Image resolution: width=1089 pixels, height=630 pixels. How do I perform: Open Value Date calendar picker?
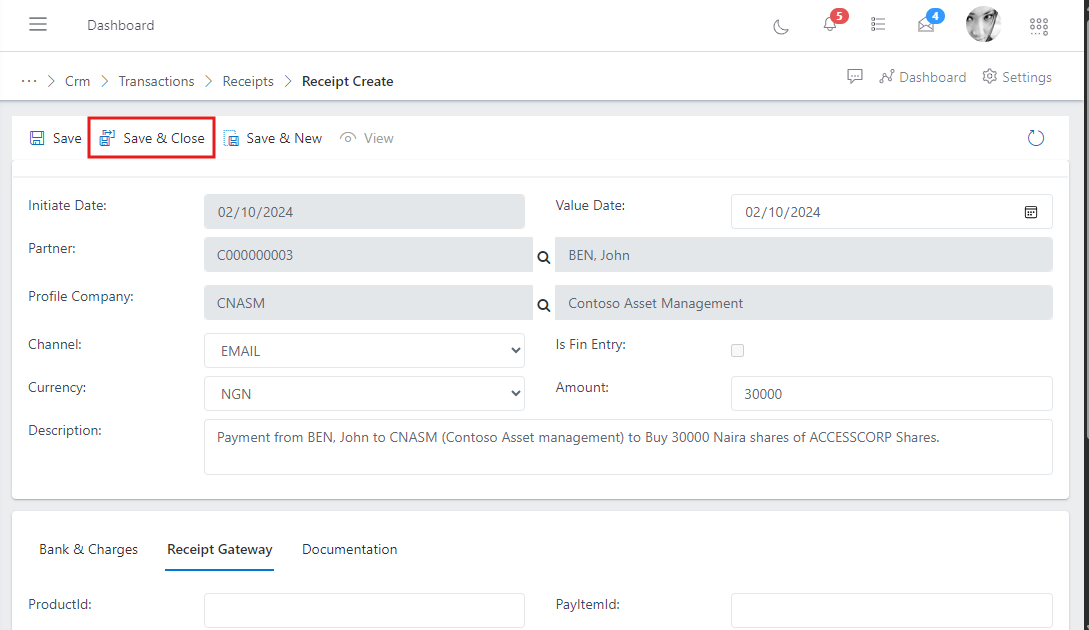(1031, 212)
